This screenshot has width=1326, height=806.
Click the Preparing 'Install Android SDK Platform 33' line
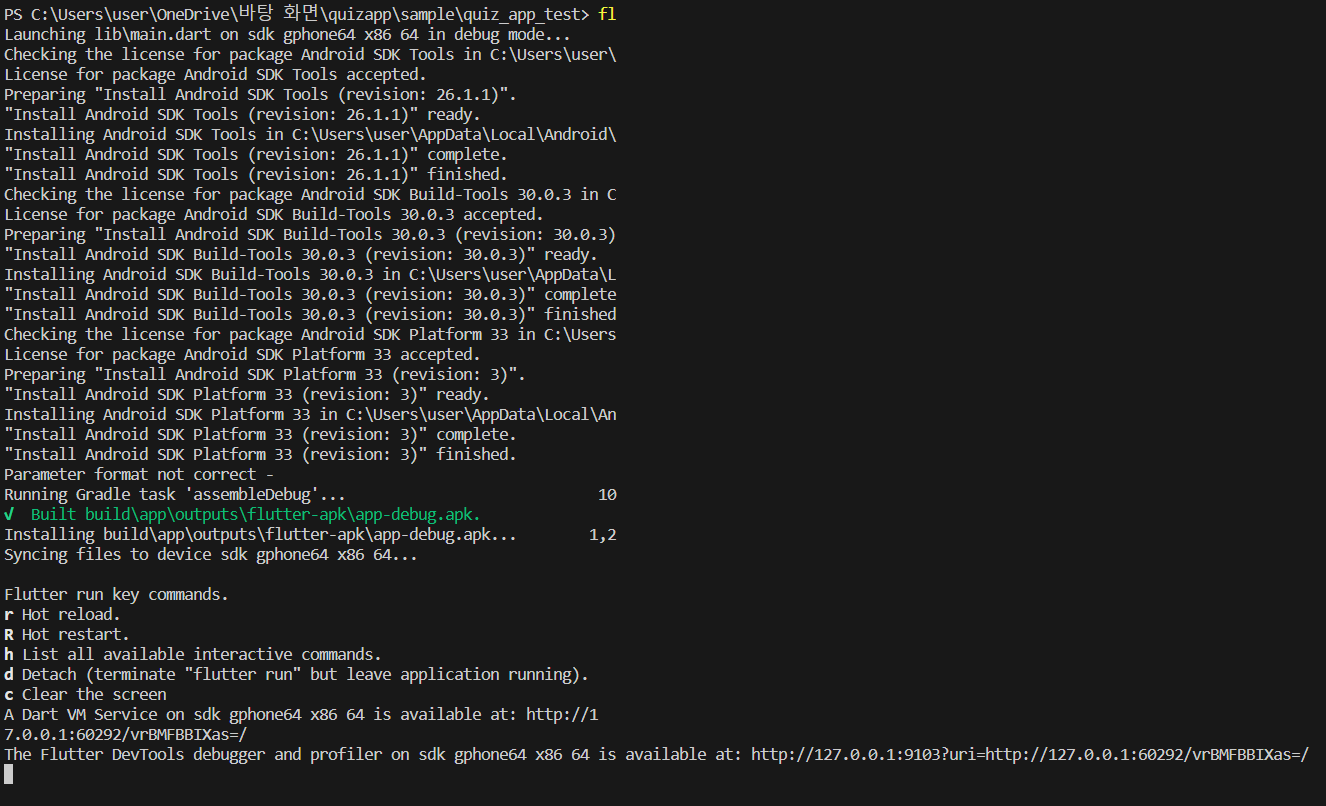coord(265,374)
